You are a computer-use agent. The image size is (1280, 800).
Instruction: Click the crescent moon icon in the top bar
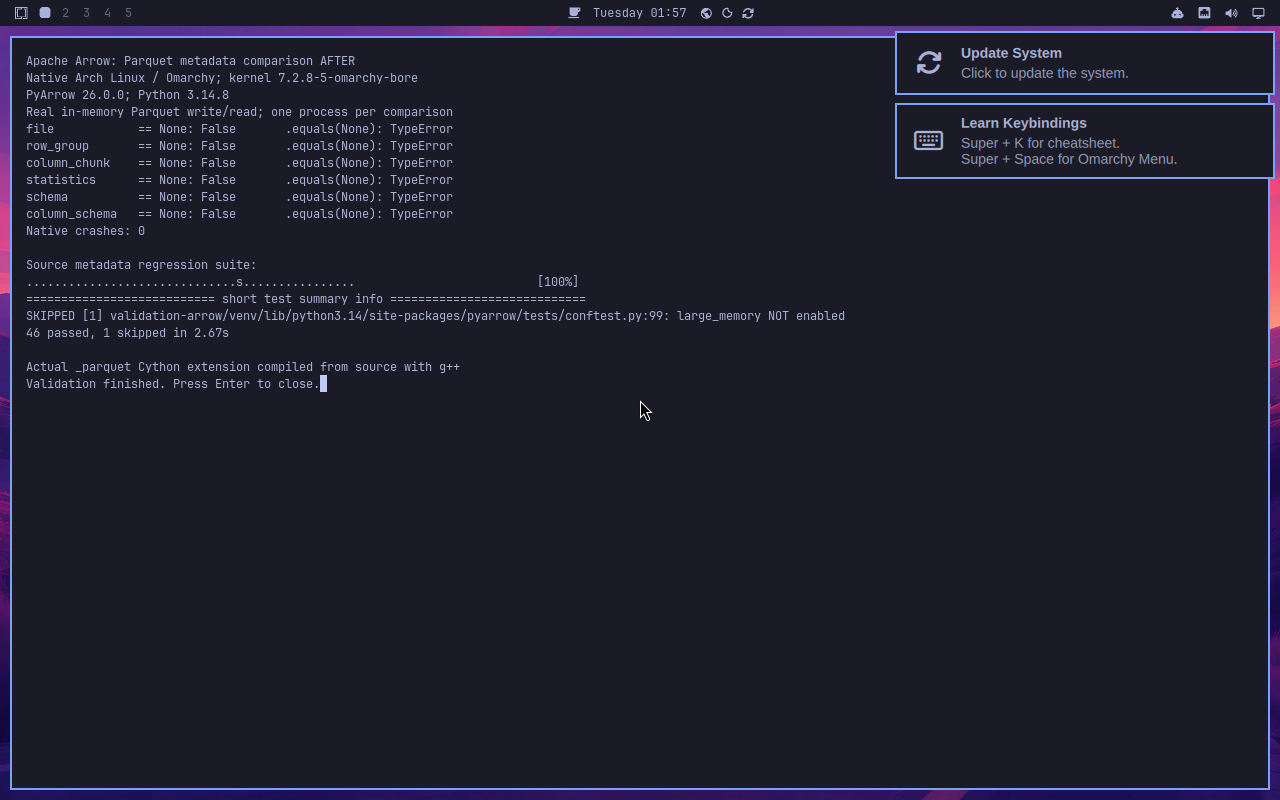(x=727, y=13)
